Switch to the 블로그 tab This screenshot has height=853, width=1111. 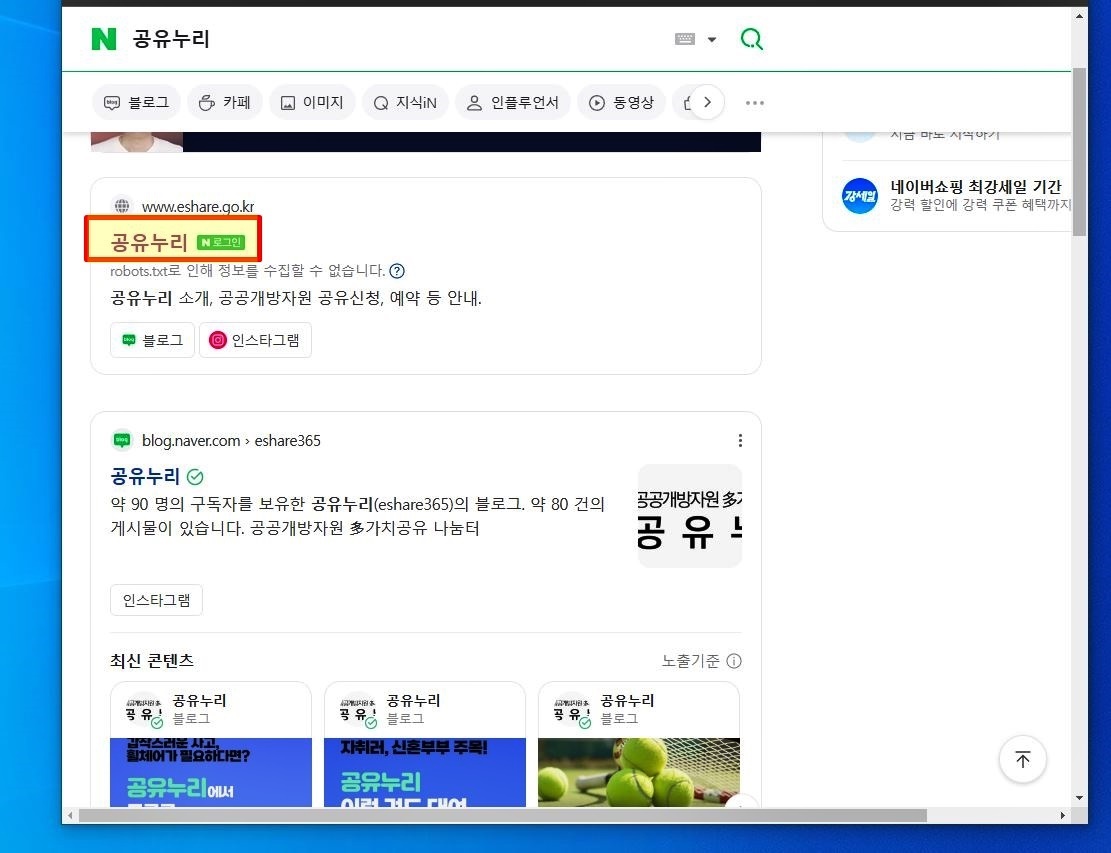[137, 103]
